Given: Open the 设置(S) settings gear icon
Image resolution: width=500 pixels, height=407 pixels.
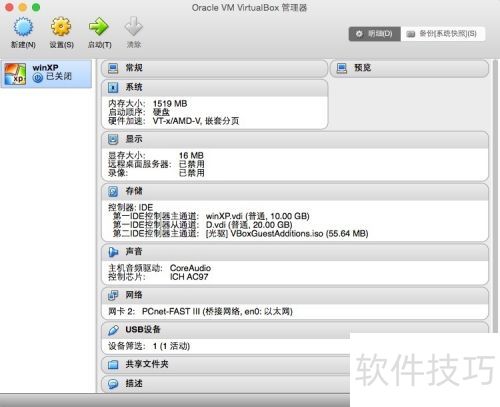Looking at the screenshot, I should click(61, 27).
